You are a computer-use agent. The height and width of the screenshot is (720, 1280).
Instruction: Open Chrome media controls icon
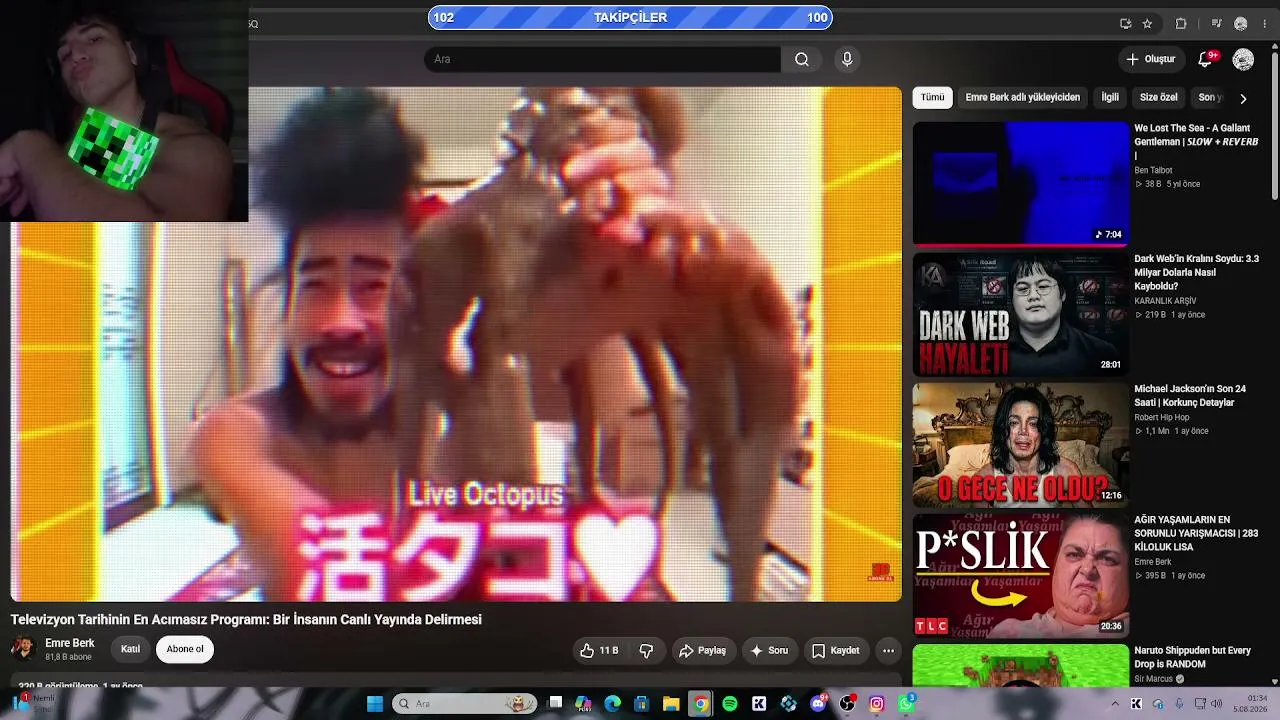tap(1216, 23)
